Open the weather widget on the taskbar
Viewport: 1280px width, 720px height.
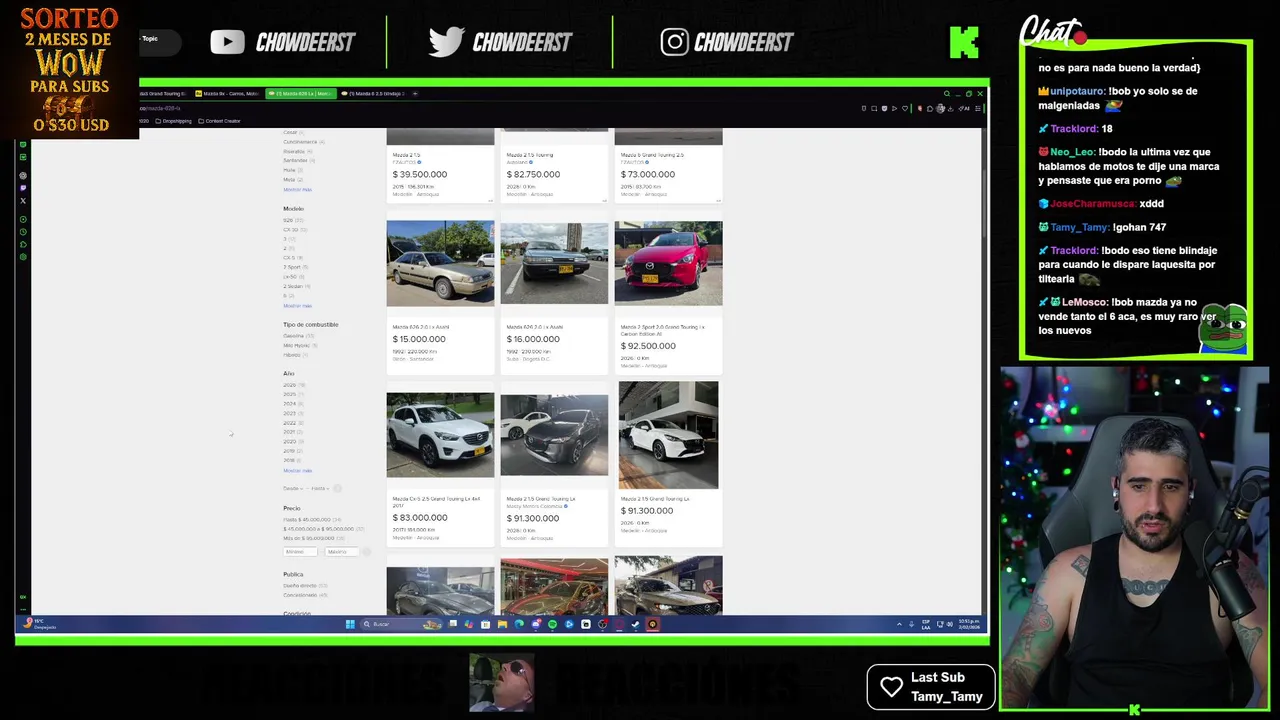[x=40, y=624]
